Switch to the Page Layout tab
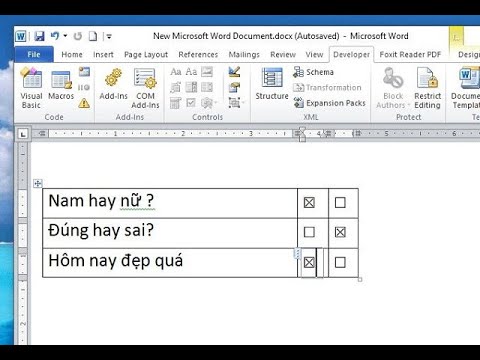The image size is (480, 360). coord(146,54)
